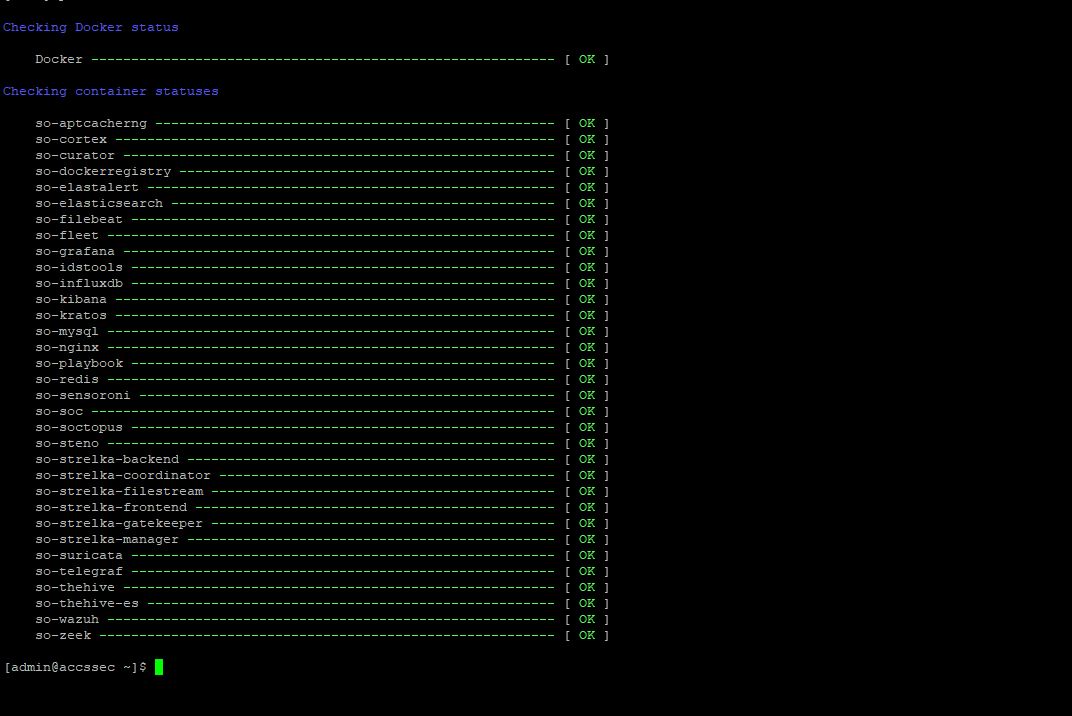Click the OK status for so-elasticsearch
Image resolution: width=1072 pixels, height=716 pixels.
pyautogui.click(x=587, y=204)
